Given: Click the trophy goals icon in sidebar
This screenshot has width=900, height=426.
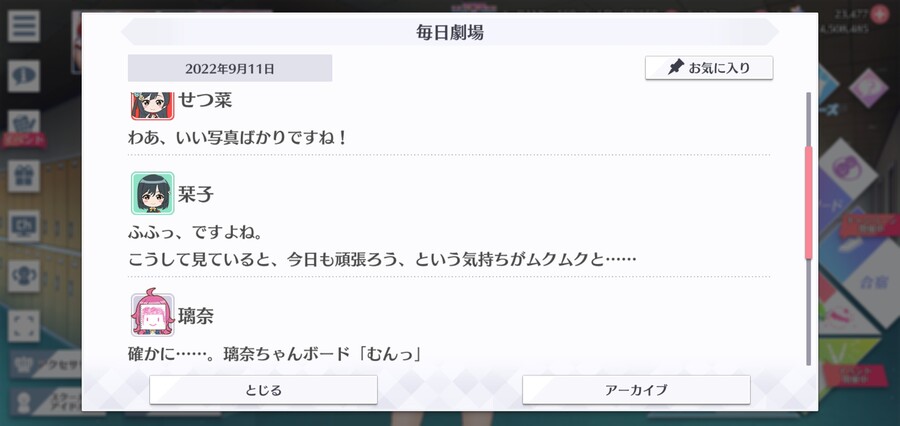Looking at the screenshot, I should tap(24, 276).
